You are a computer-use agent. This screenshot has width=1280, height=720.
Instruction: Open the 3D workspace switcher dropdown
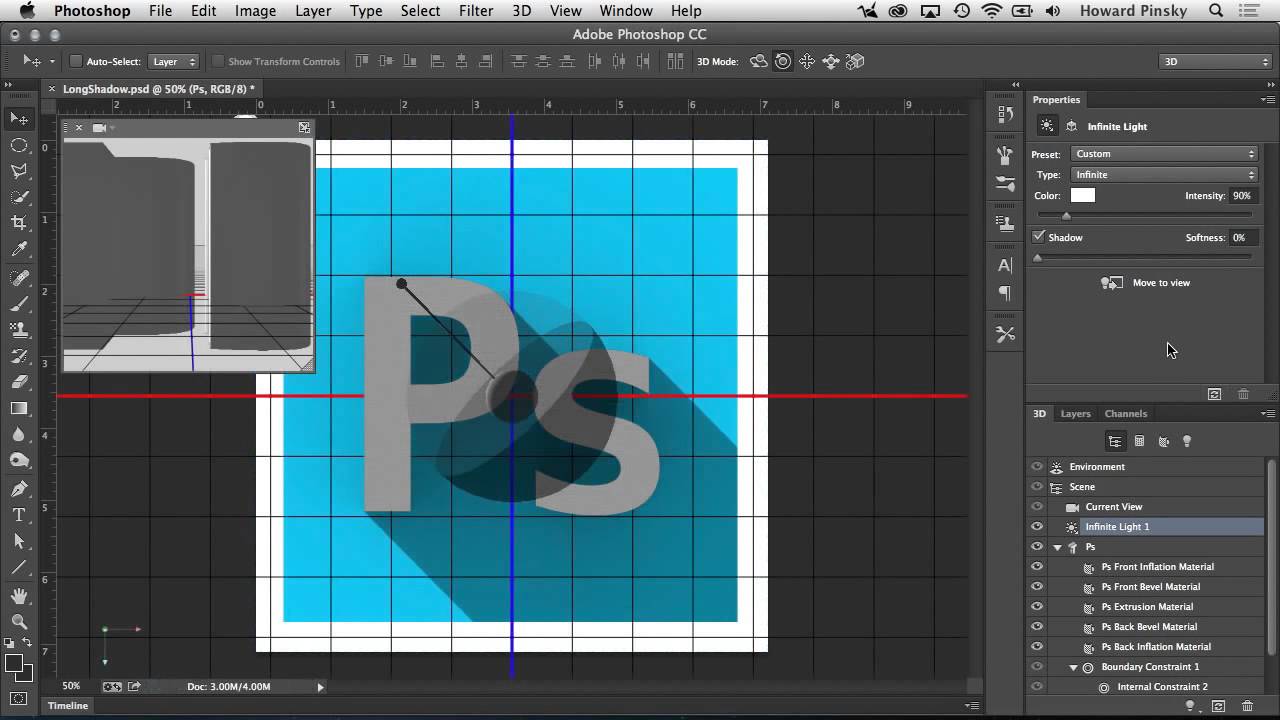click(1215, 61)
